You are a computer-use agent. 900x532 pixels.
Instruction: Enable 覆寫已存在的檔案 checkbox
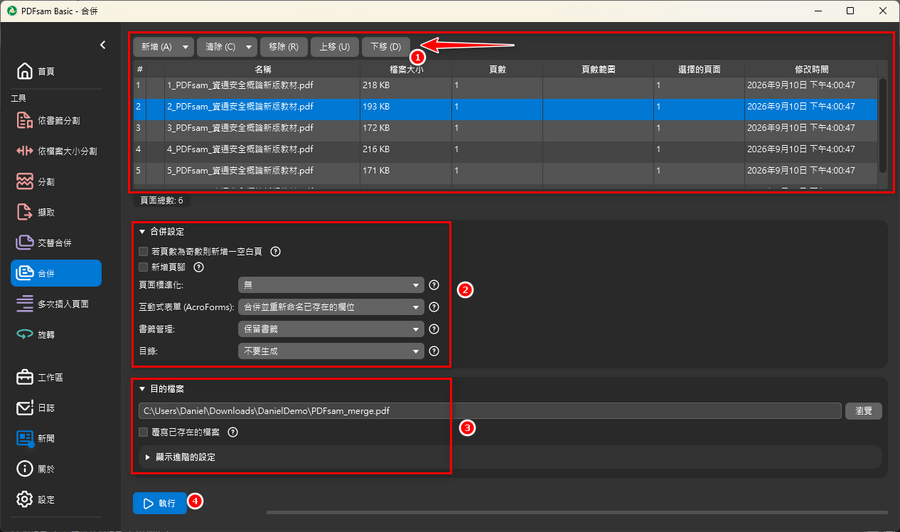point(143,432)
